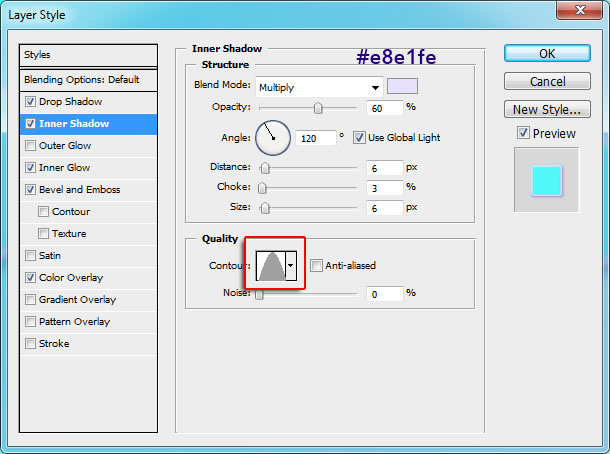The image size is (610, 454).
Task: Confirm with the OK button
Action: pos(547,53)
